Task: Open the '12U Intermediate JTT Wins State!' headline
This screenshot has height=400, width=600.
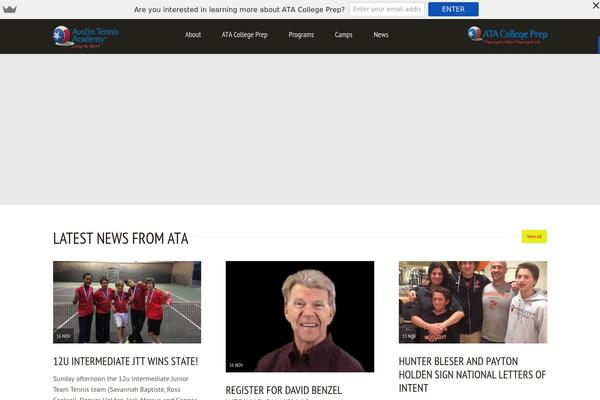Action: tap(126, 361)
